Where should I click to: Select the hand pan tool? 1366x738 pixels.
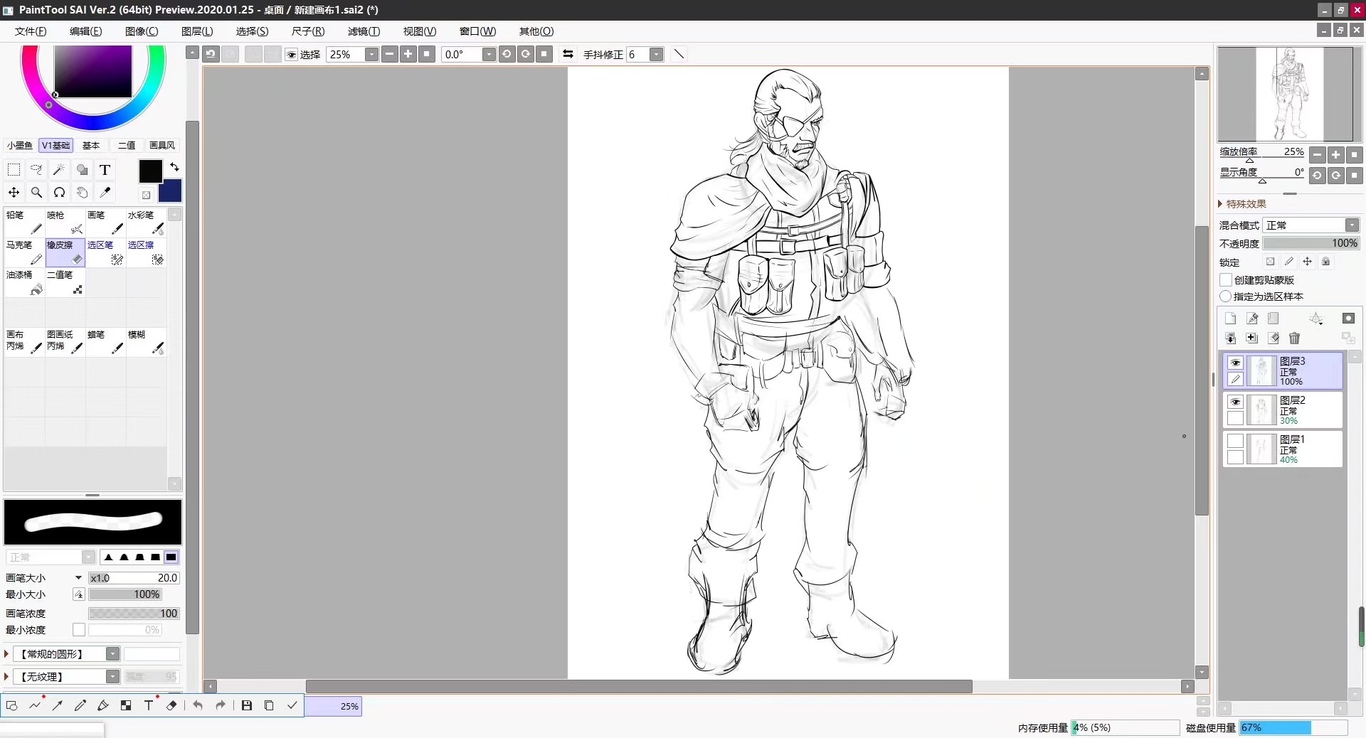(x=82, y=192)
